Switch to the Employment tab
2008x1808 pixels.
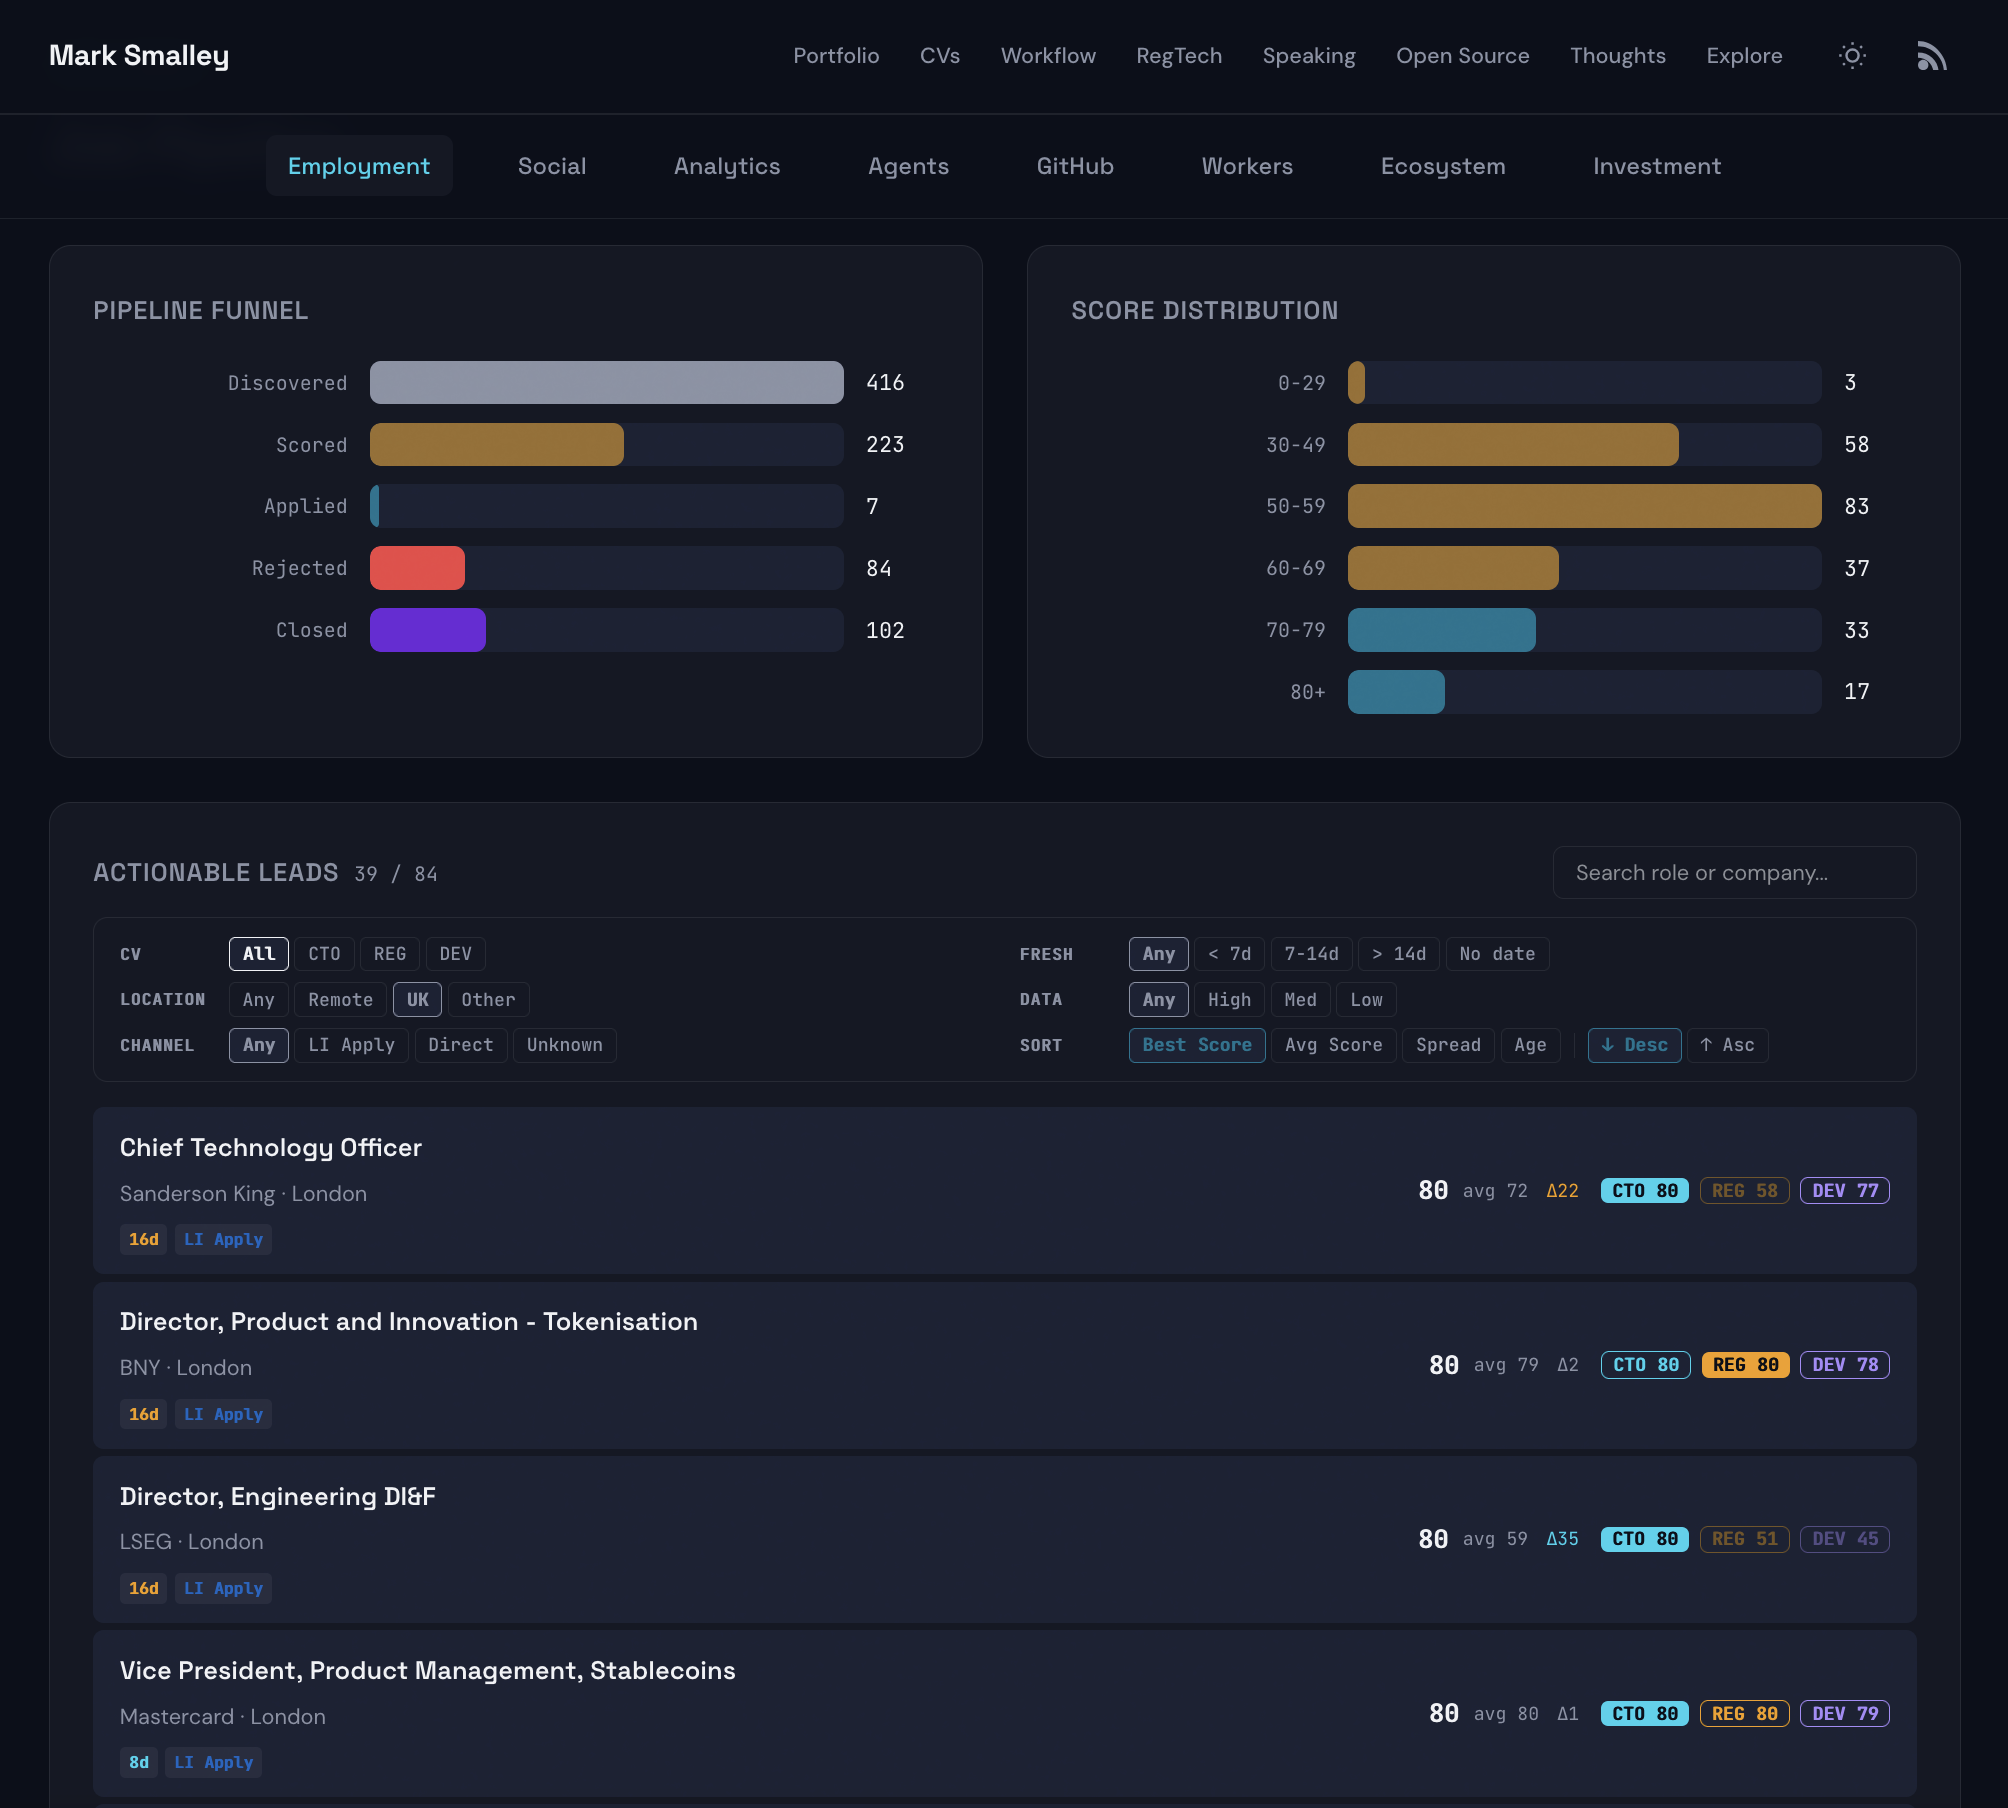359,166
